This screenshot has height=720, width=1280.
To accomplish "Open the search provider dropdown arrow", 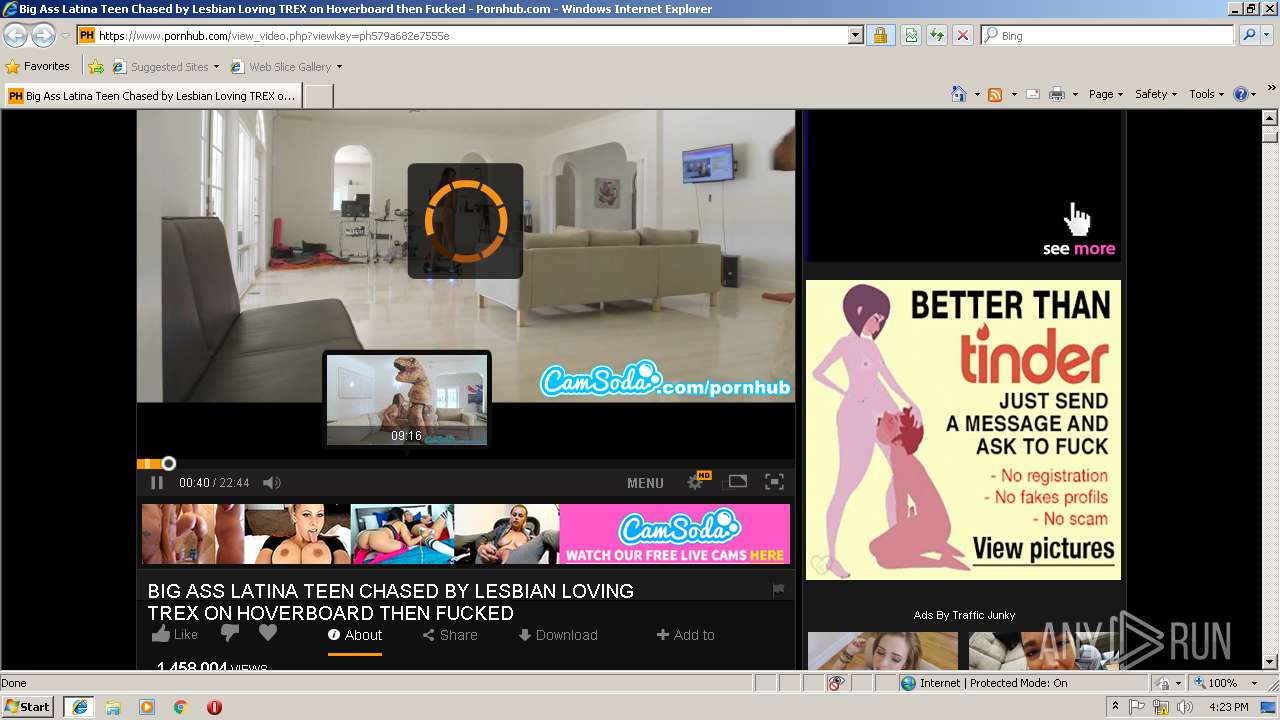I will (x=1268, y=35).
